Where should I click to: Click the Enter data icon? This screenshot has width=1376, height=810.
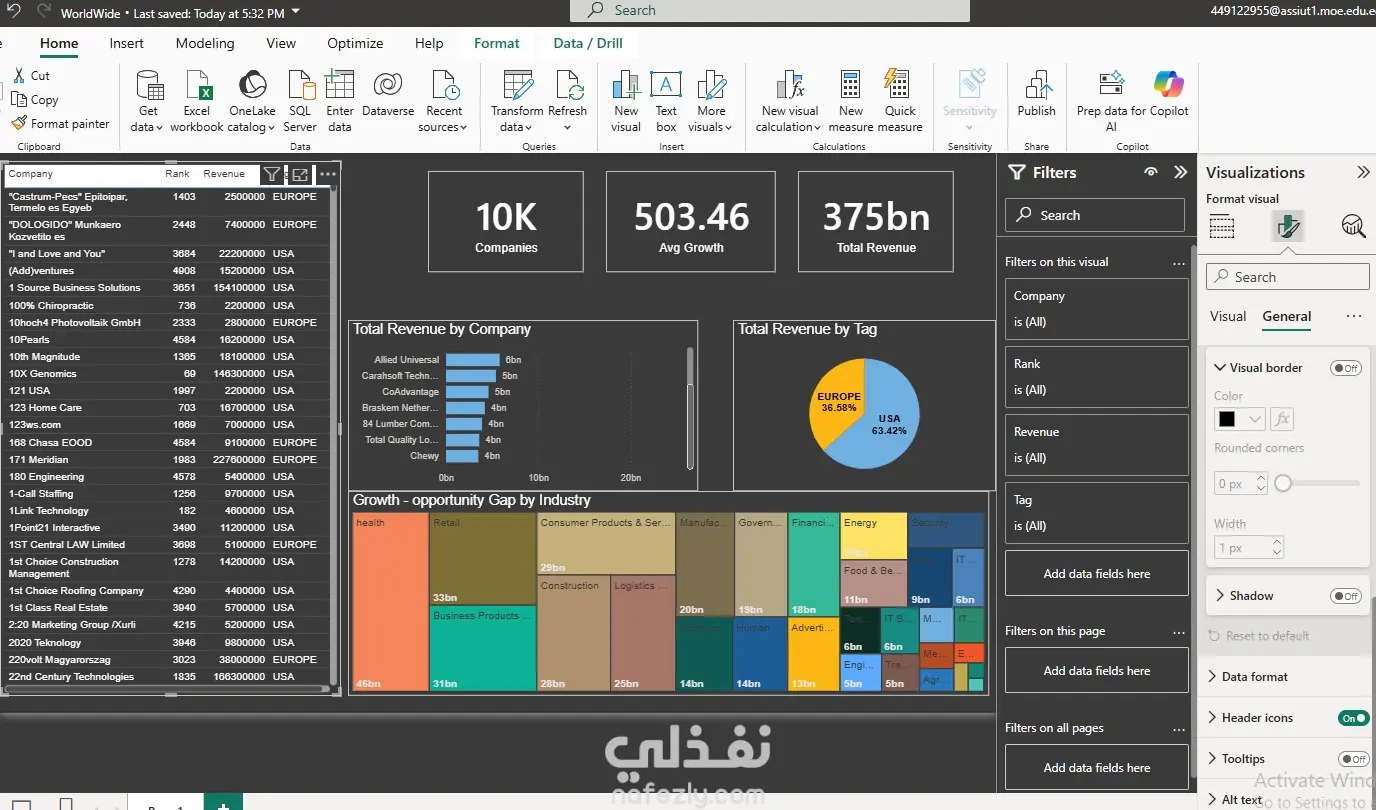click(x=340, y=101)
